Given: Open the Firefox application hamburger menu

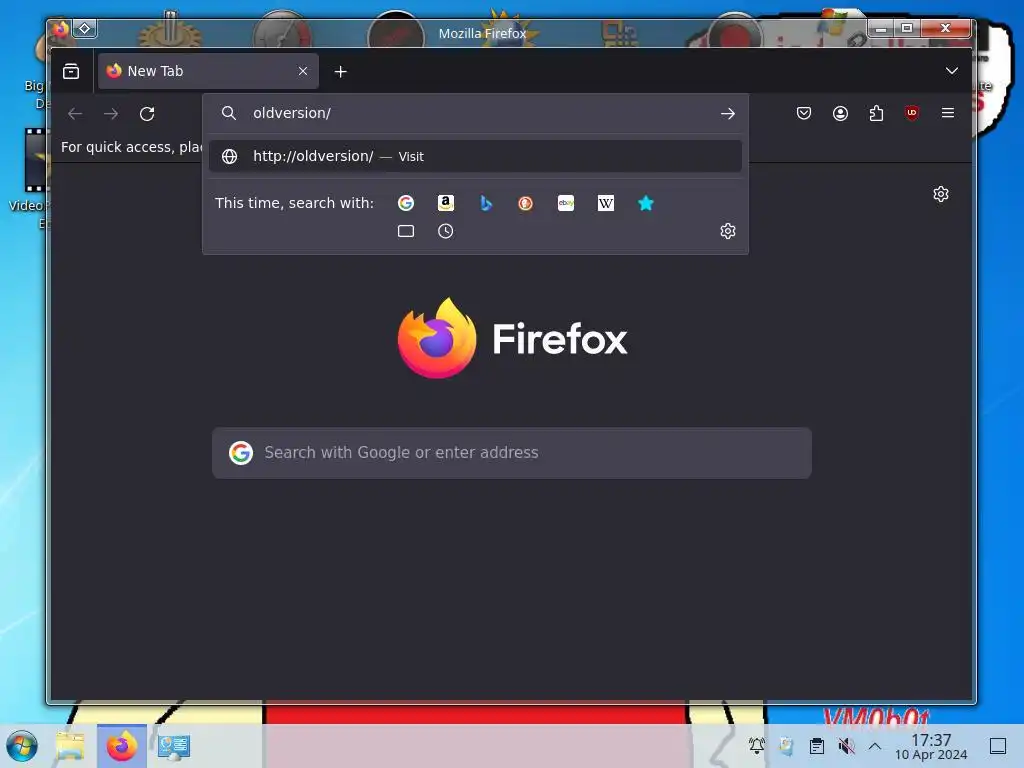Looking at the screenshot, I should [948, 114].
